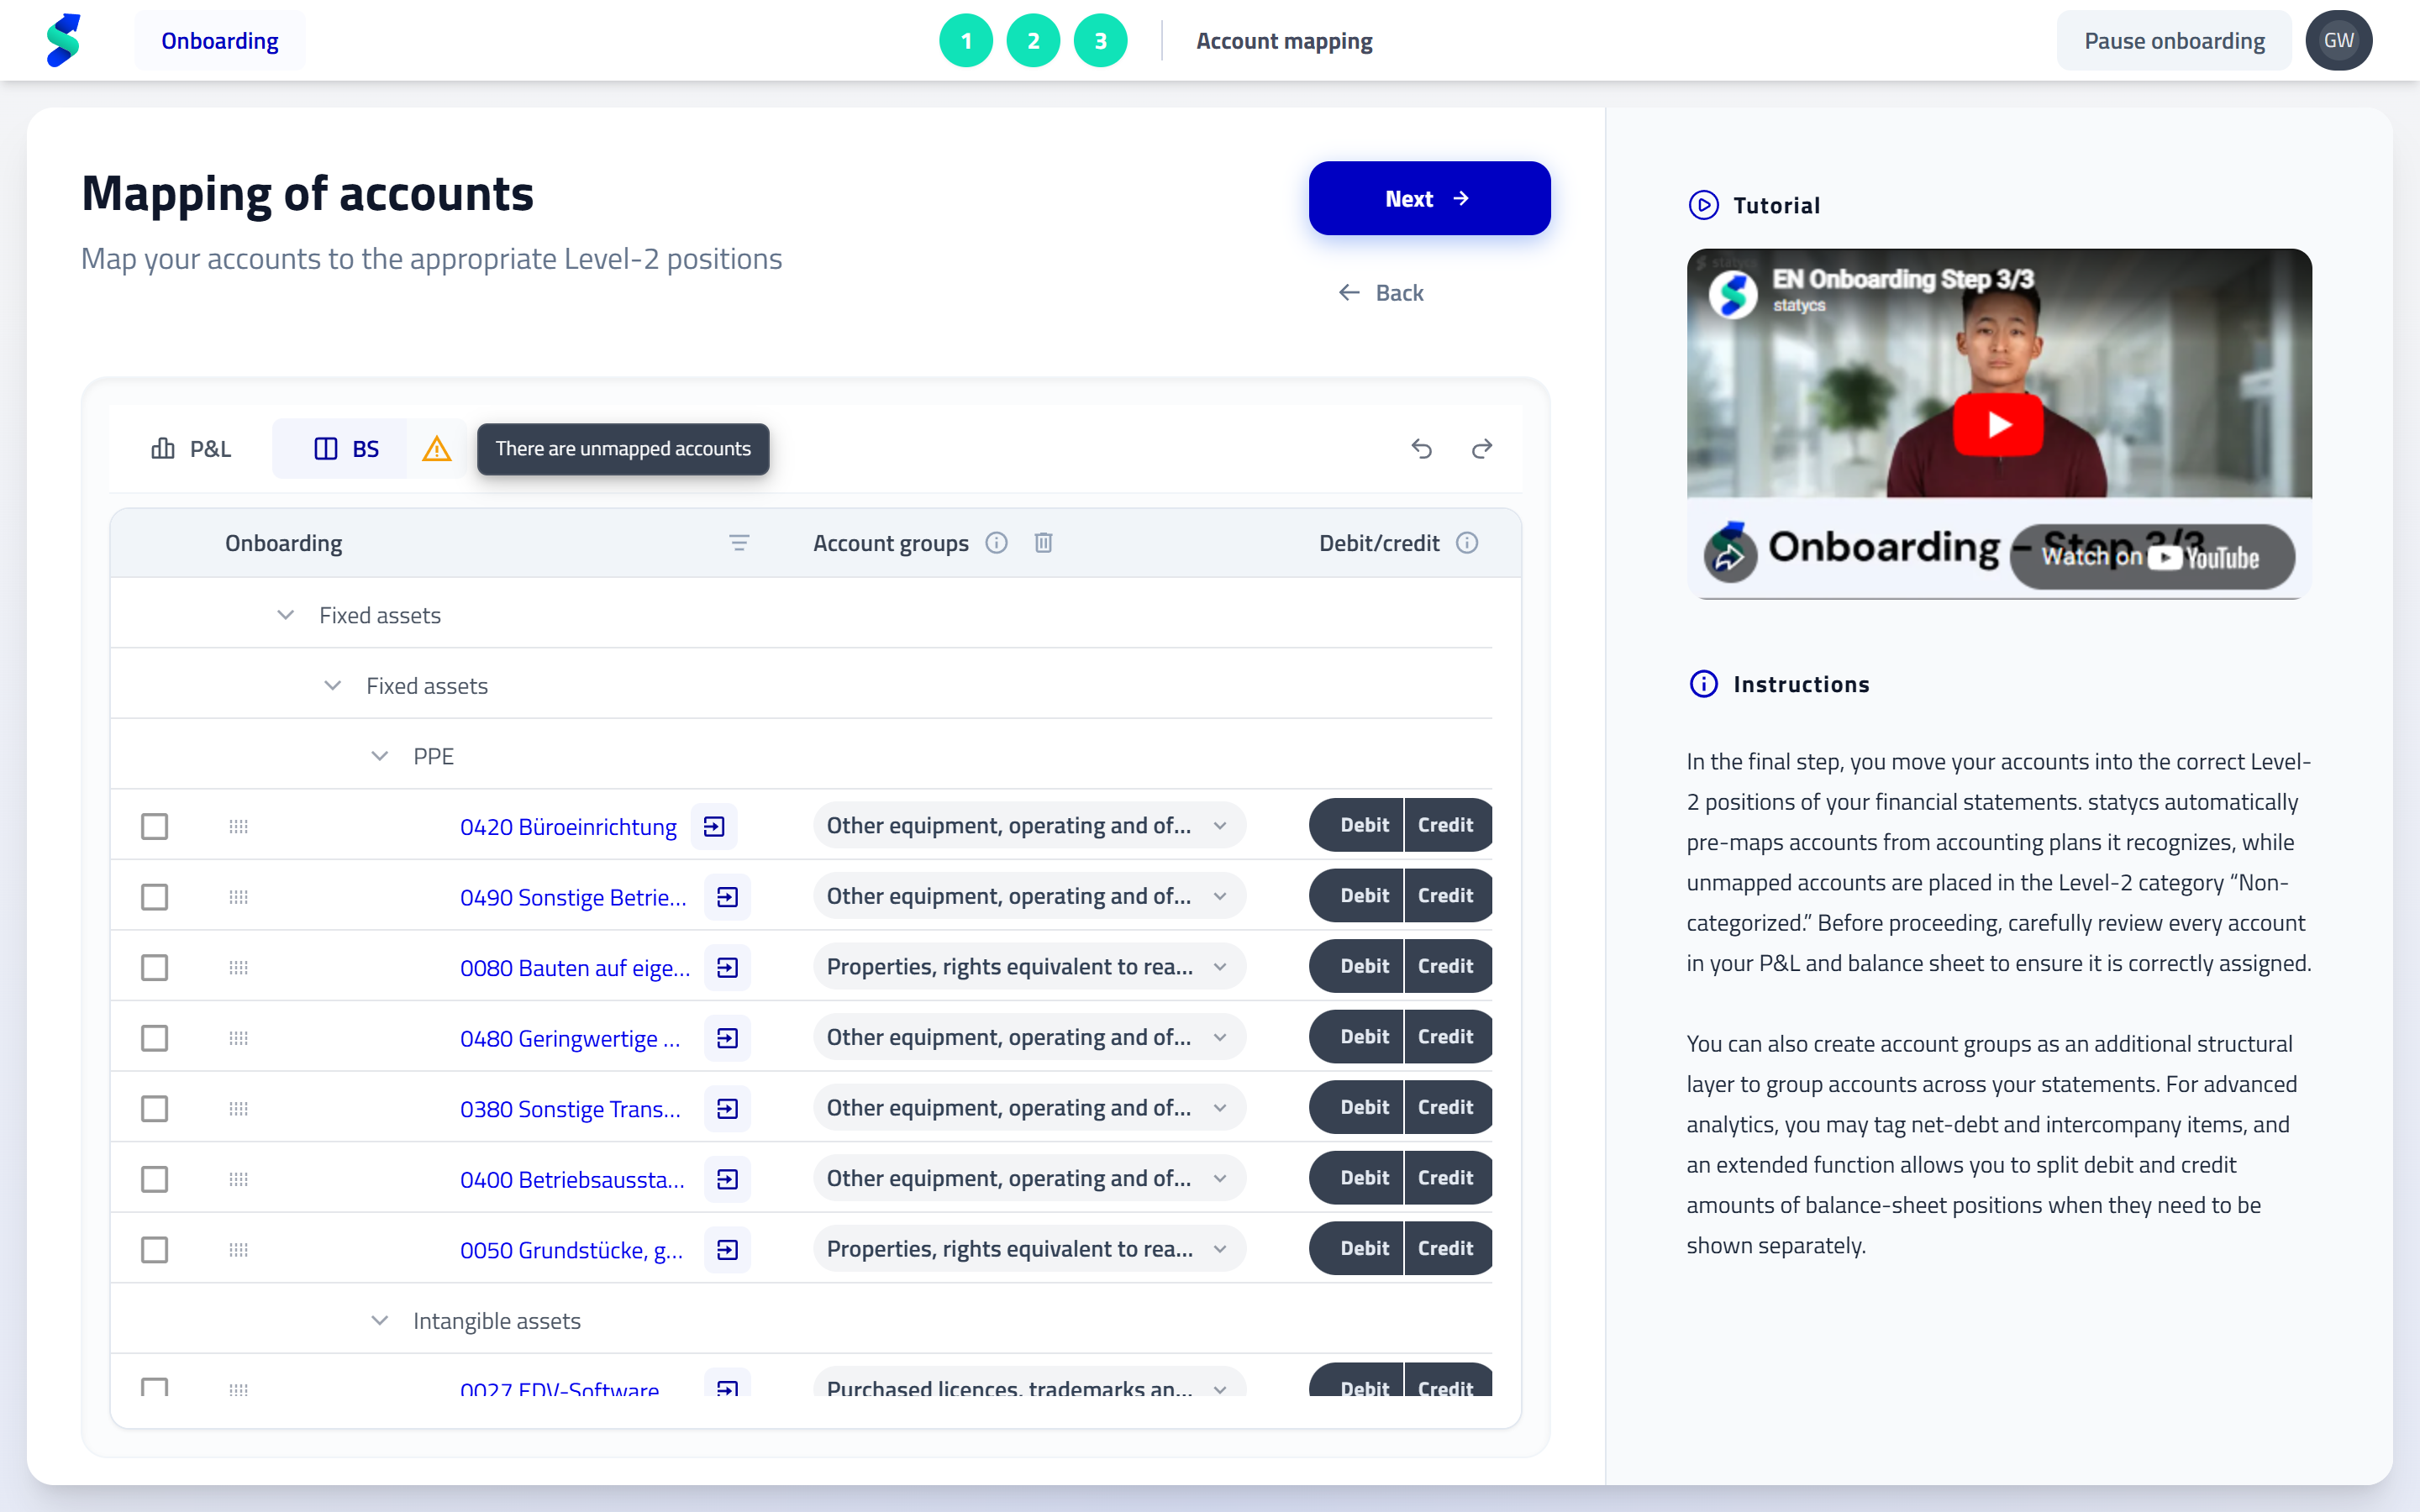The height and width of the screenshot is (1512, 2420).
Task: Select the BS tab
Action: point(346,449)
